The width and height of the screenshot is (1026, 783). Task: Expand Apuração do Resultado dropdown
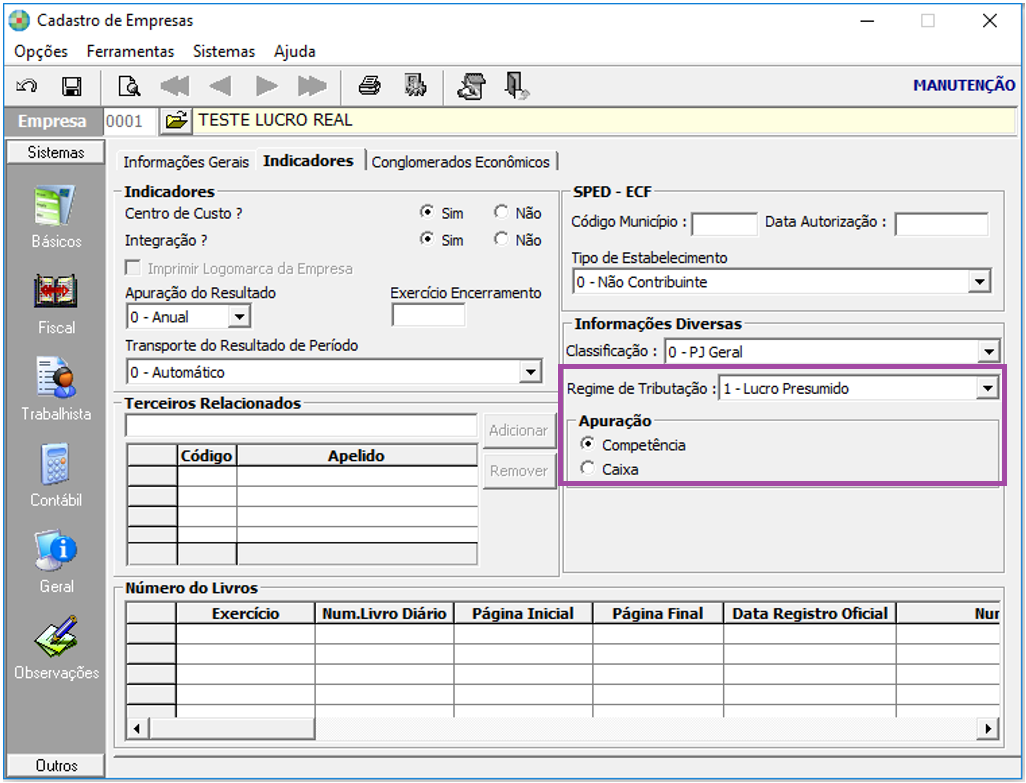coord(239,317)
